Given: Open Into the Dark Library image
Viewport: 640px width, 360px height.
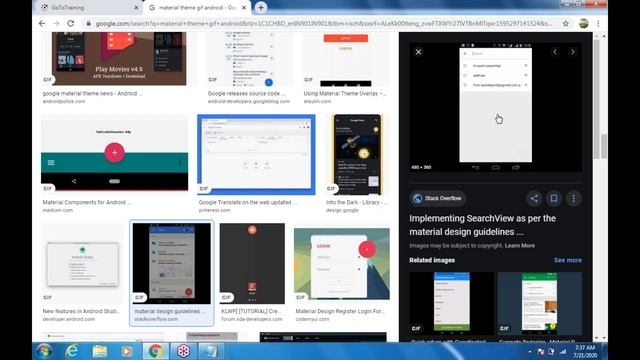Looking at the screenshot, I should click(x=357, y=155).
